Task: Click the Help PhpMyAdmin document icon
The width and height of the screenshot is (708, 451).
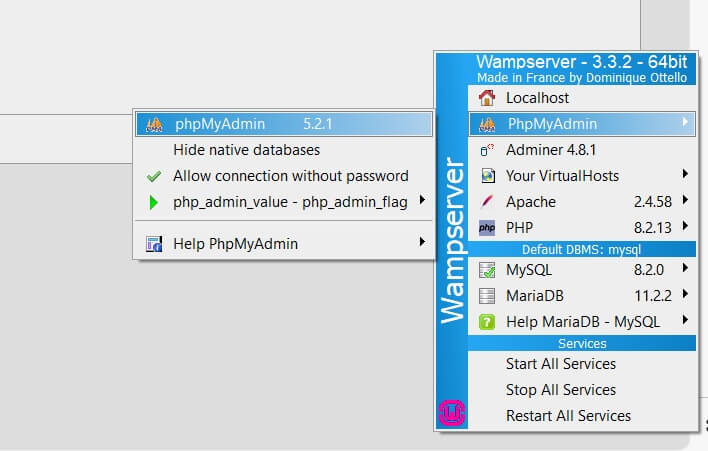Action: [x=154, y=244]
